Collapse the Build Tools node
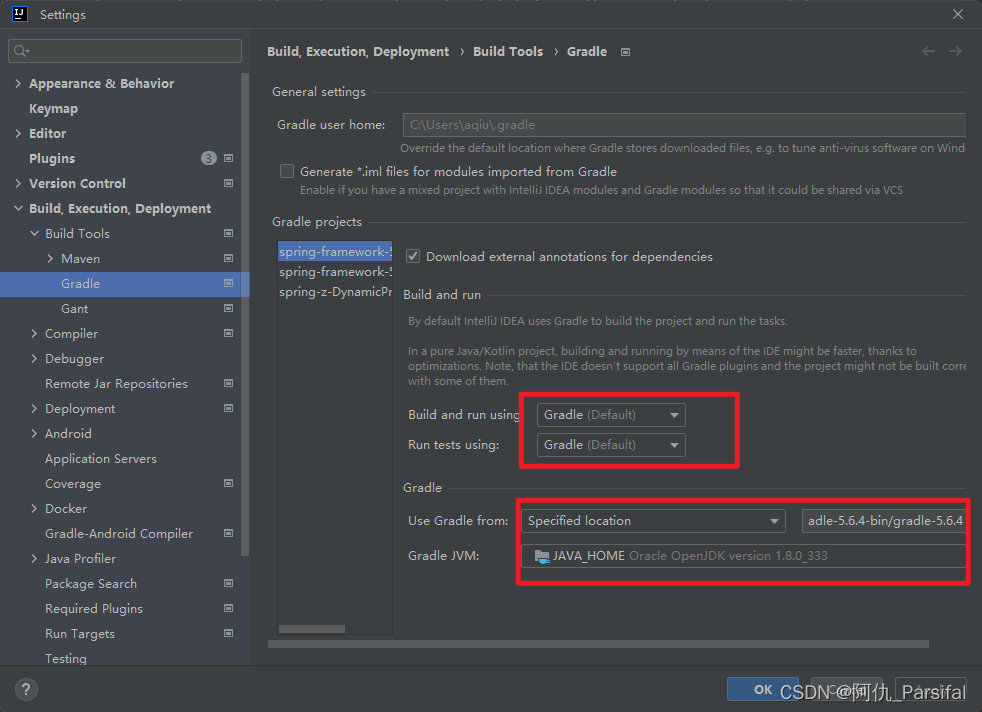Screen dimensions: 982x712 [x=34, y=234]
